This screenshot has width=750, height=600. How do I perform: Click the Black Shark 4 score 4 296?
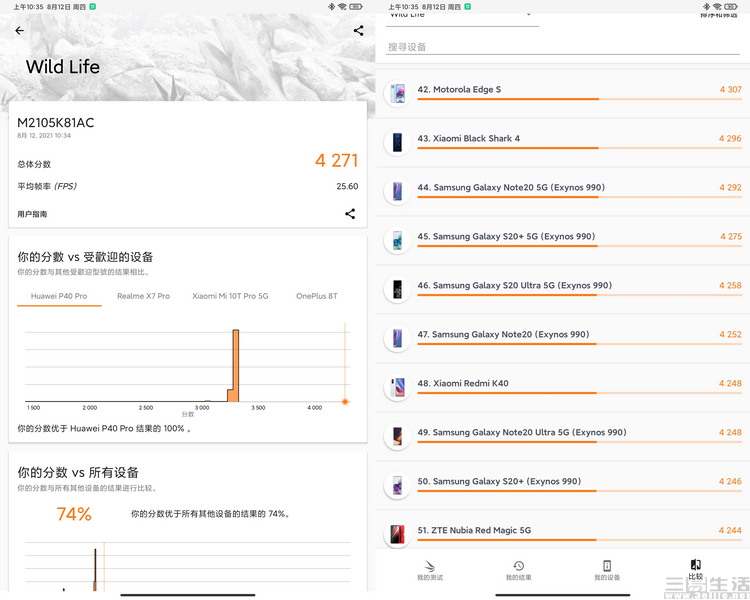pos(730,138)
